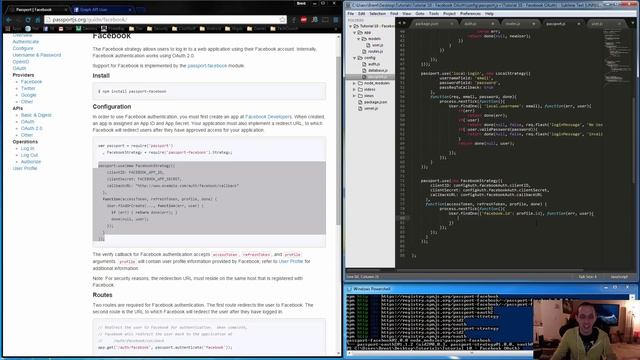Viewport: 640px width, 360px height.
Task: Open the Project menu in Sublime
Action: coord(449,13)
